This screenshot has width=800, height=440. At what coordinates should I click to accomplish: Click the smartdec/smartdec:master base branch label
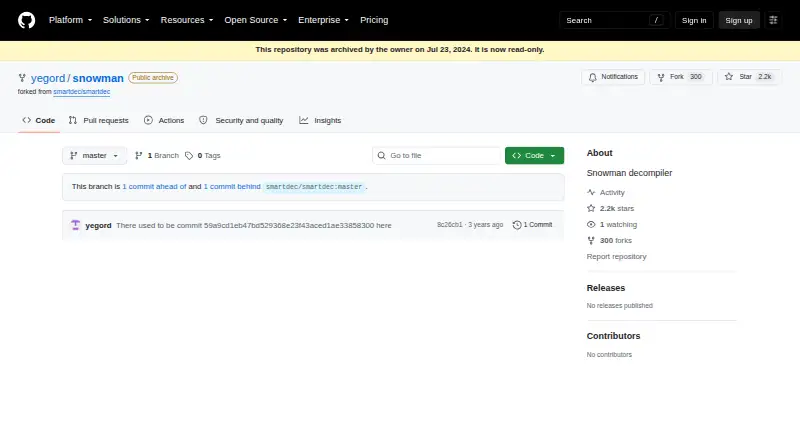(314, 187)
